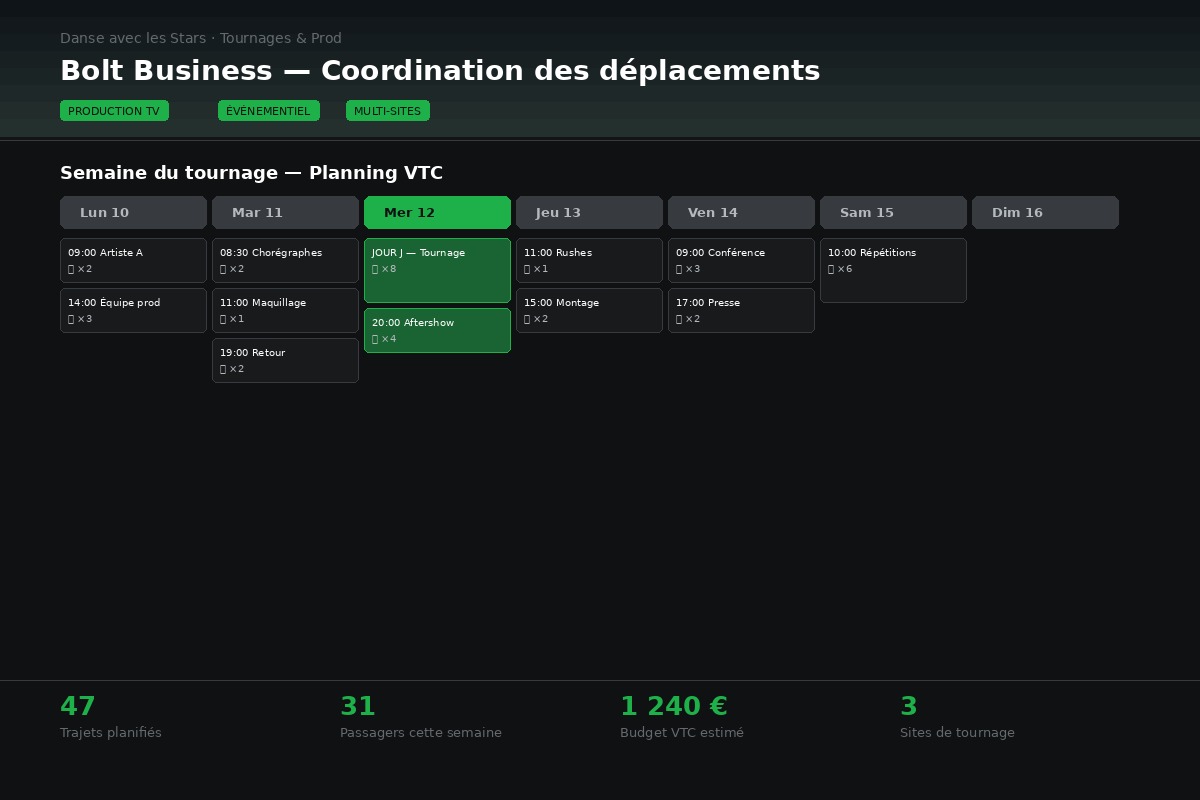Click the passenger icon on 20:00 Aftershow card
This screenshot has width=1200, height=800.
[x=375, y=339]
